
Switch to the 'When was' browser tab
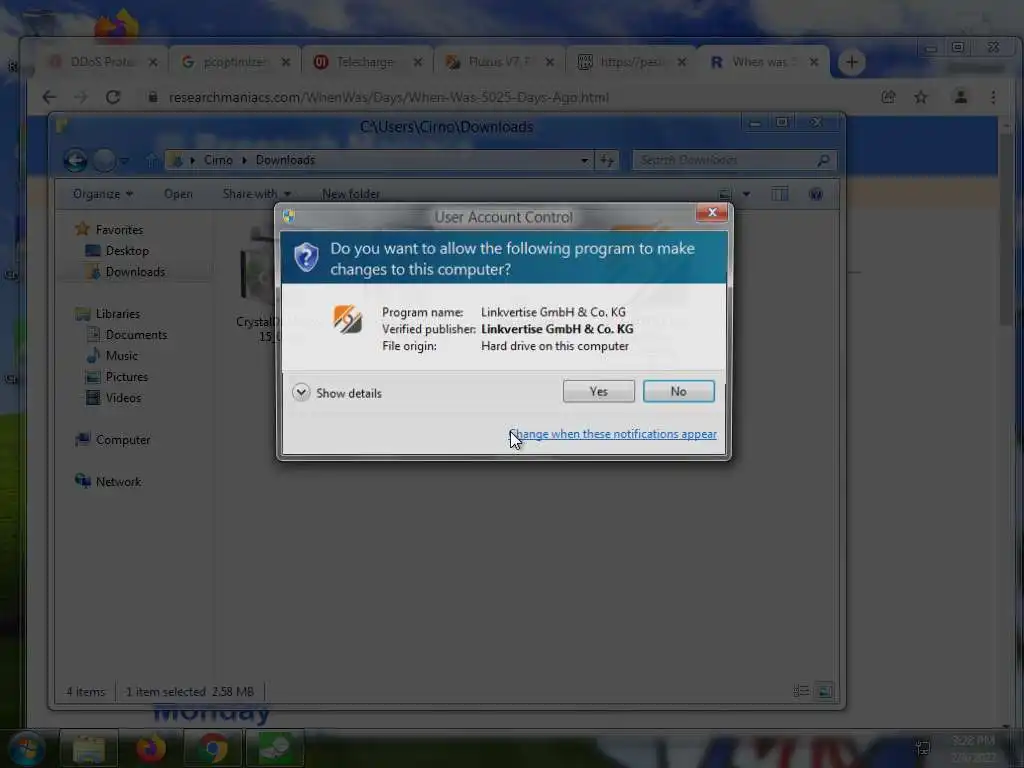pos(763,62)
